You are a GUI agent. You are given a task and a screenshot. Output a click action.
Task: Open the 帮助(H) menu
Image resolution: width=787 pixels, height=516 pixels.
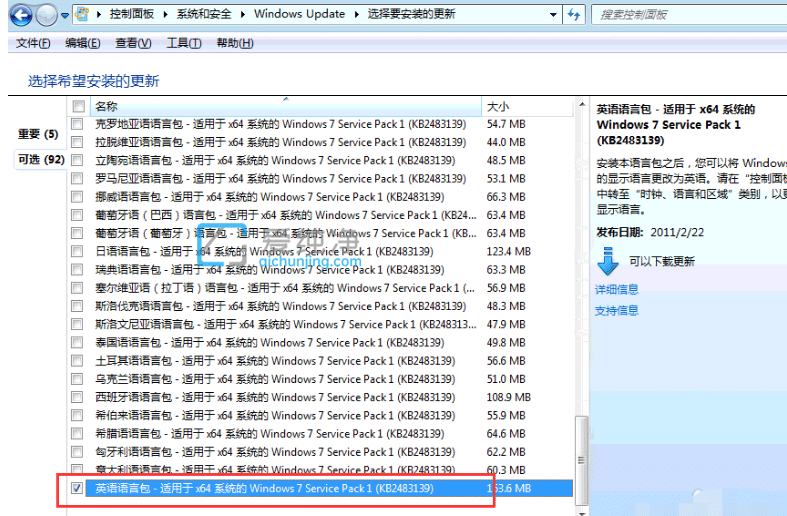235,43
